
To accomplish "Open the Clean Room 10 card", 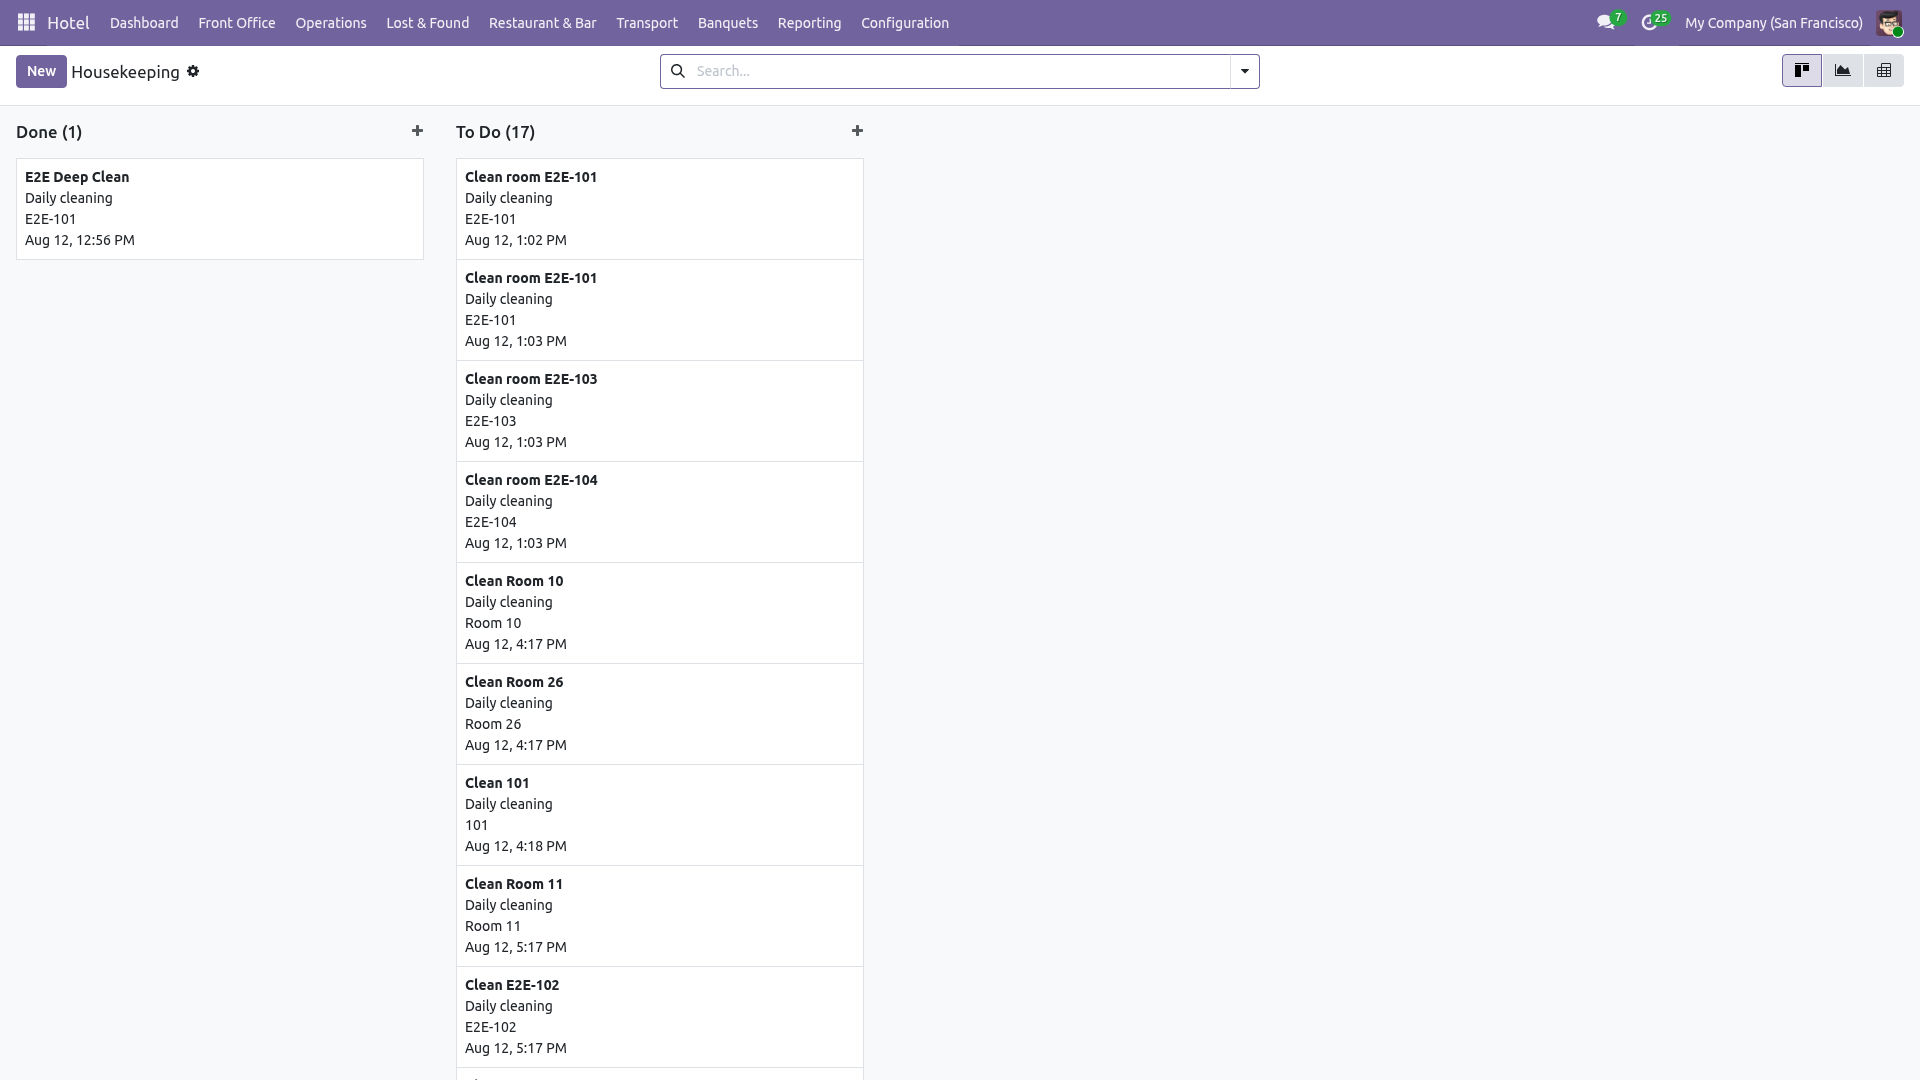I will (660, 613).
